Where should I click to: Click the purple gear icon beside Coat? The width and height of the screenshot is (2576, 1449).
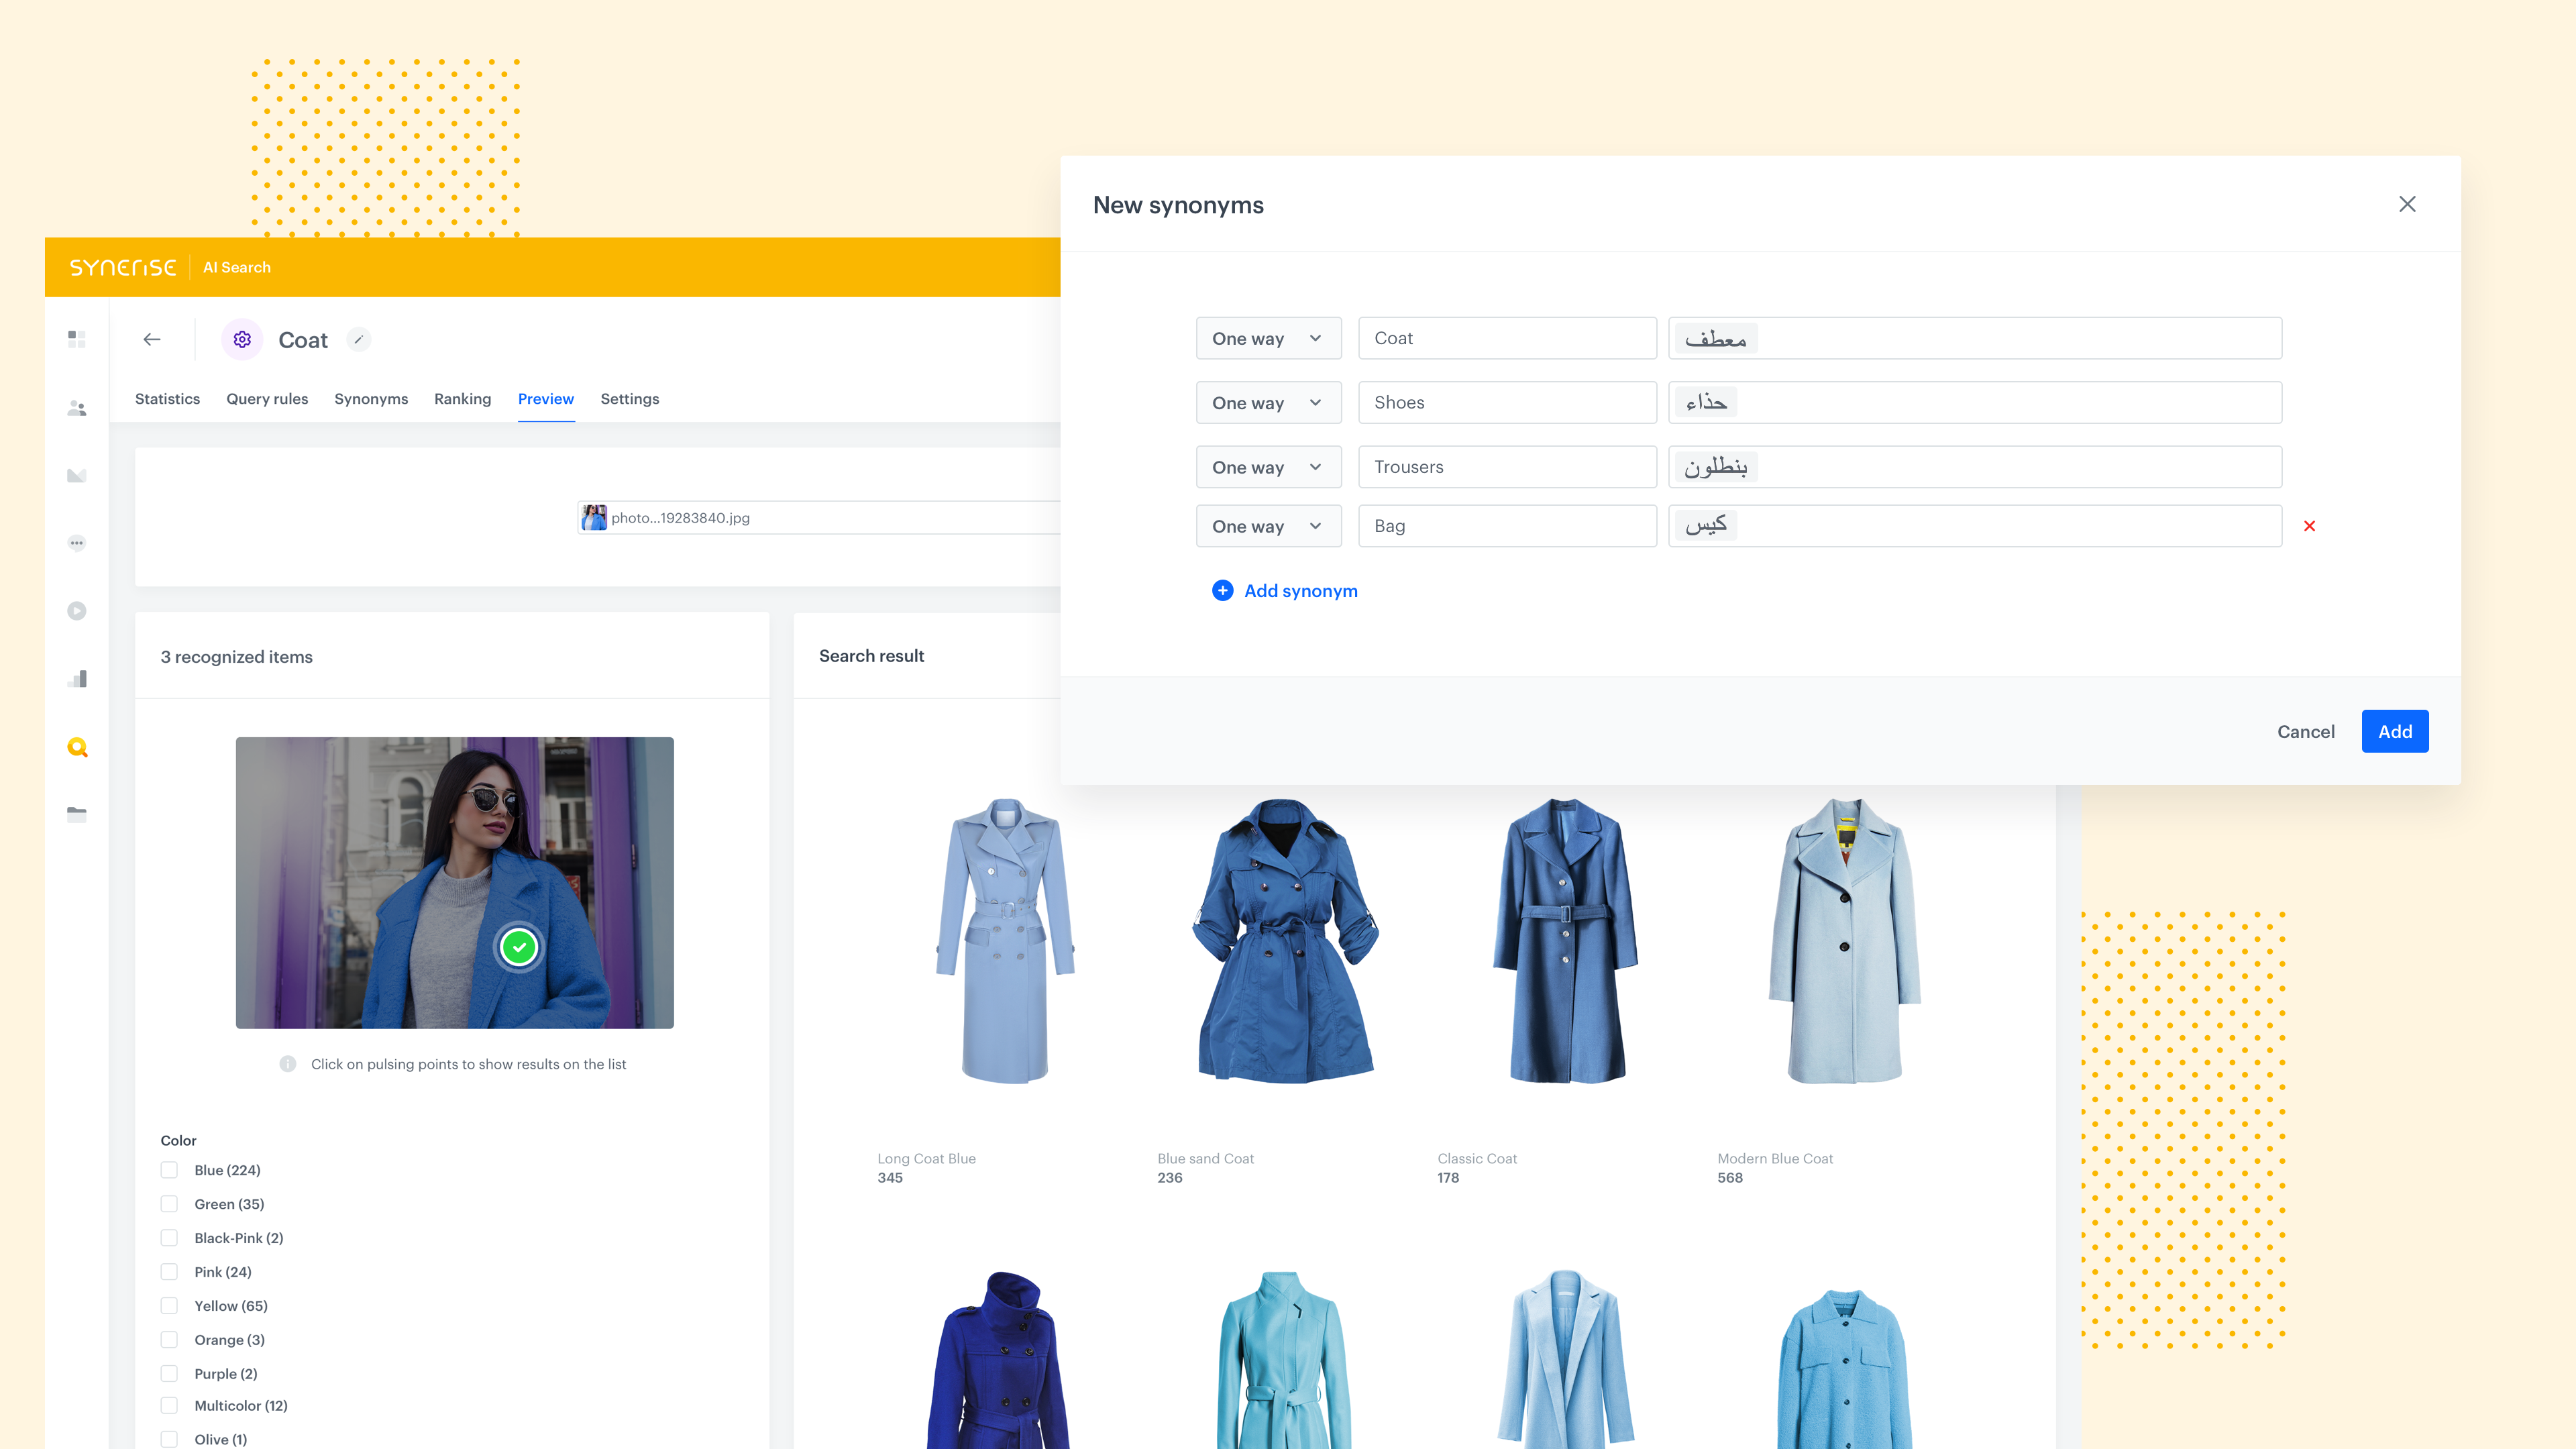pos(242,340)
